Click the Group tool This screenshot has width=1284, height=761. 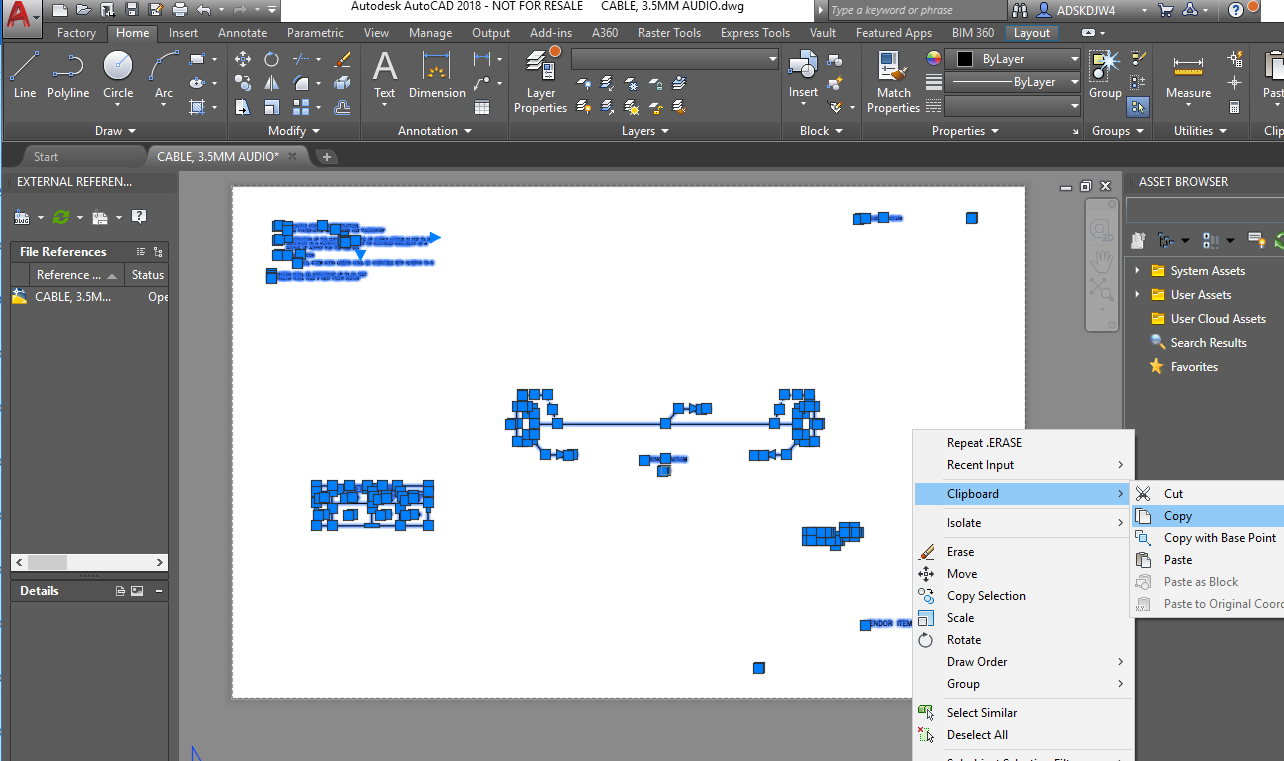pos(1105,75)
